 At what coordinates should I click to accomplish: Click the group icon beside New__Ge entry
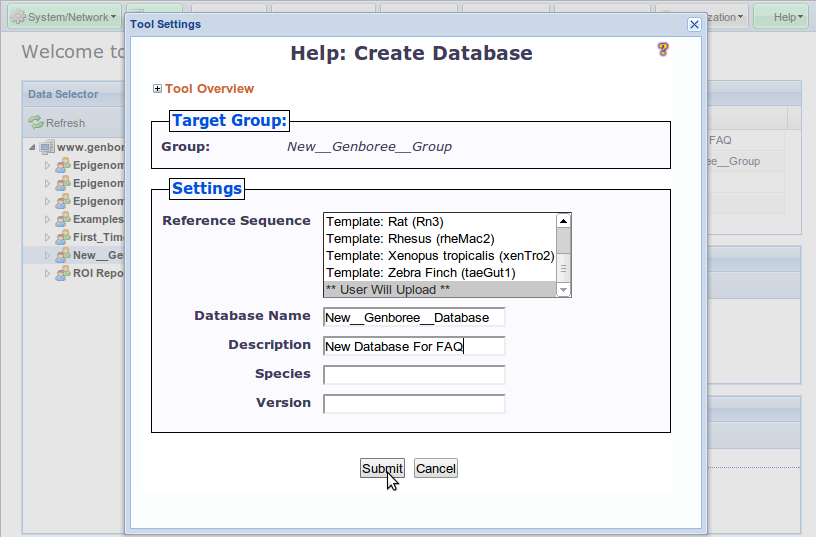62,256
